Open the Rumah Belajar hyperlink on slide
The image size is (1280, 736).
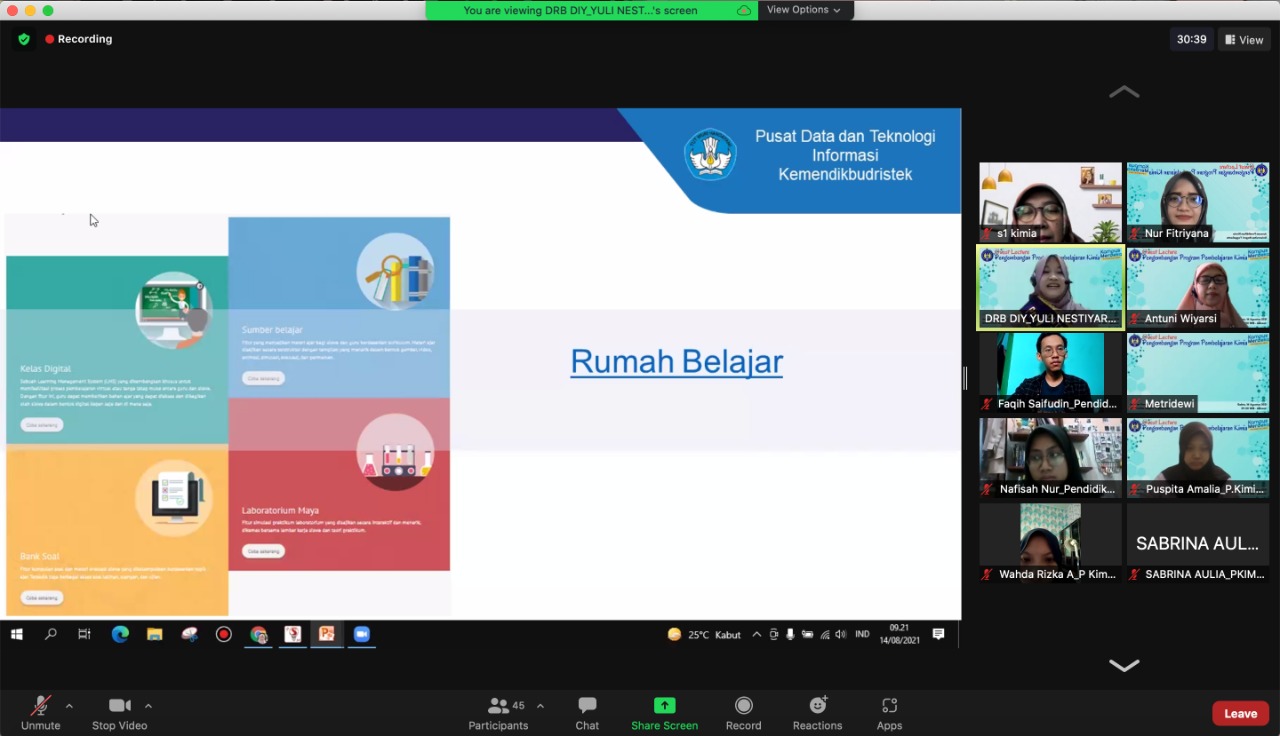point(676,361)
